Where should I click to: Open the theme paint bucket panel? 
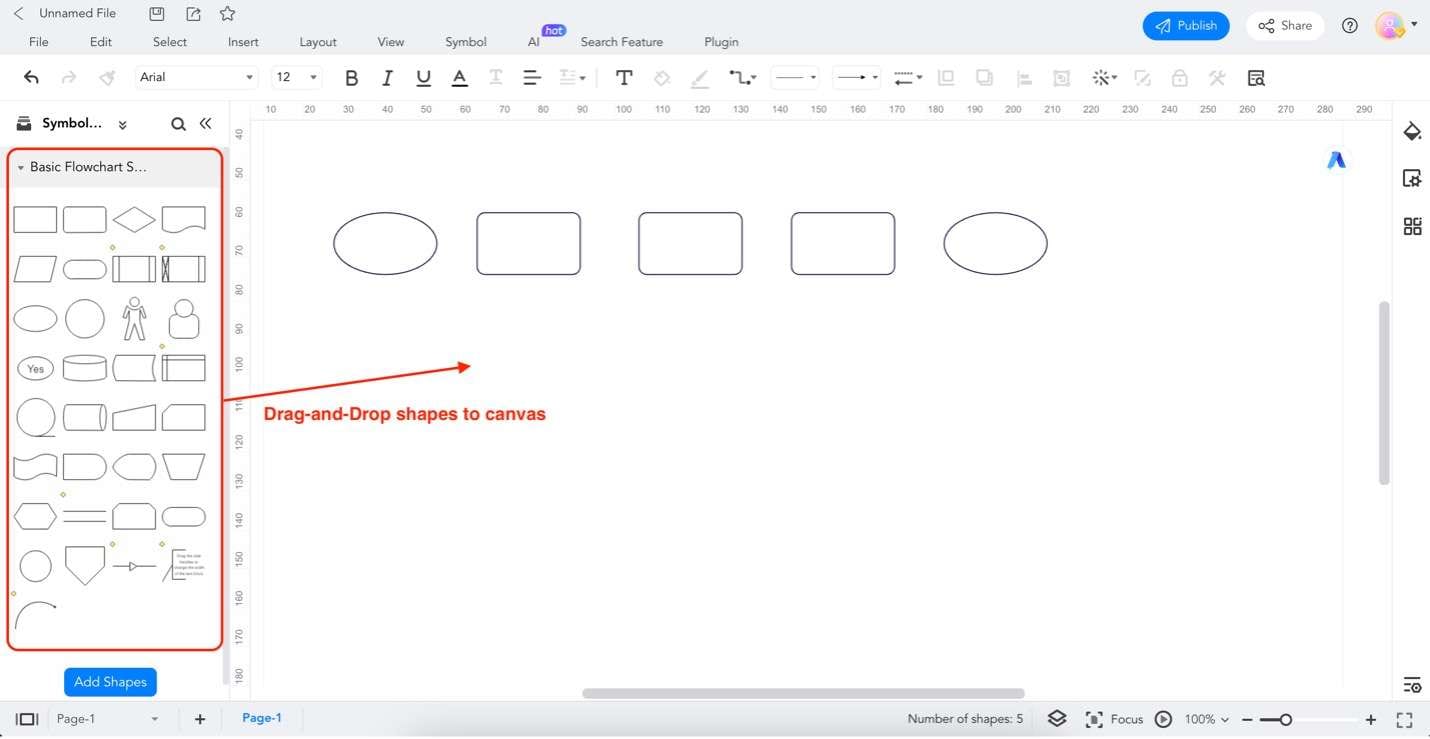click(x=1412, y=132)
